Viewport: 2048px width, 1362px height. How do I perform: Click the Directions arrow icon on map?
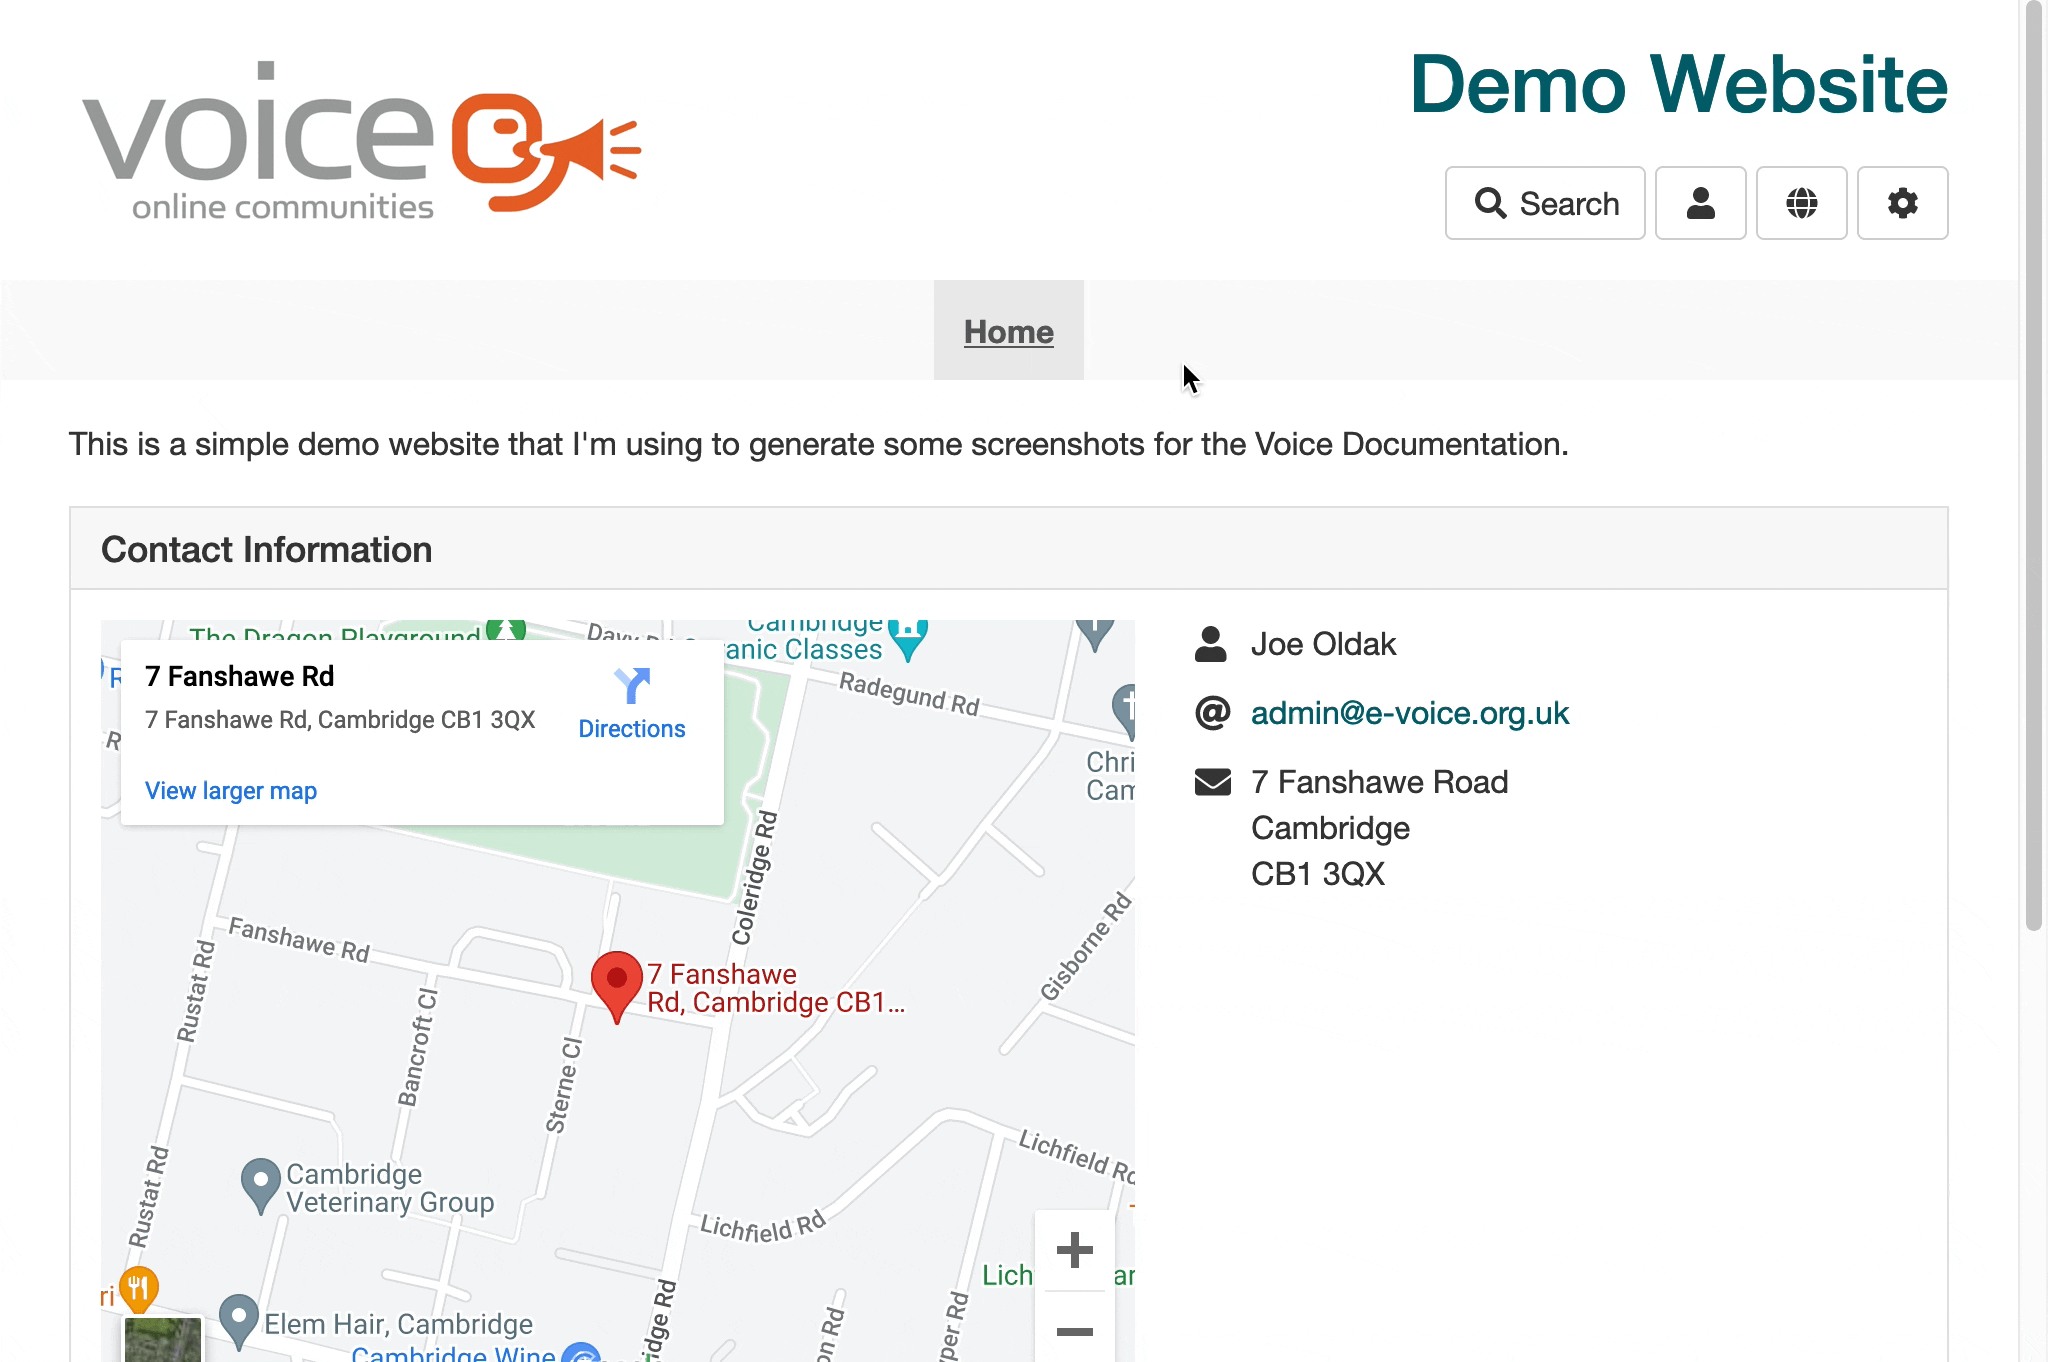632,687
